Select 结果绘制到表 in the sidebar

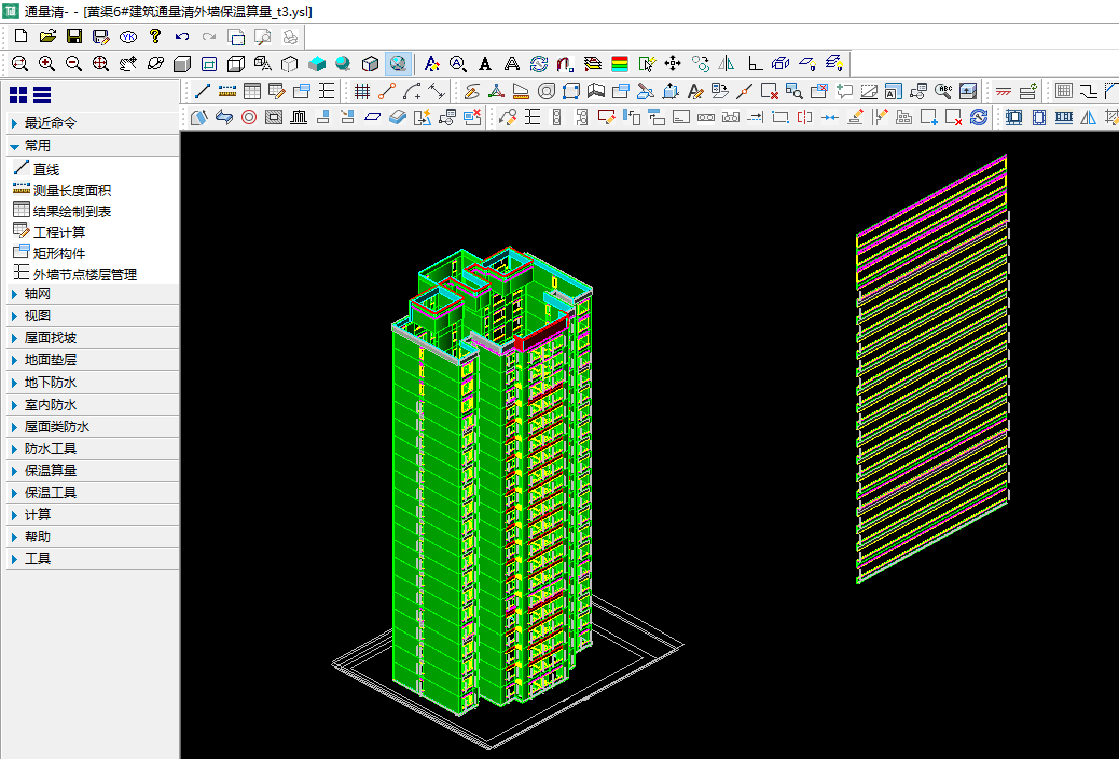pyautogui.click(x=62, y=211)
